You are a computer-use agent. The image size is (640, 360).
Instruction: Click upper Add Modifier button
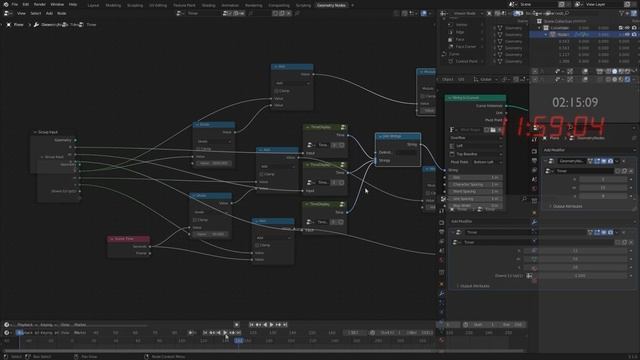pyautogui.click(x=588, y=150)
